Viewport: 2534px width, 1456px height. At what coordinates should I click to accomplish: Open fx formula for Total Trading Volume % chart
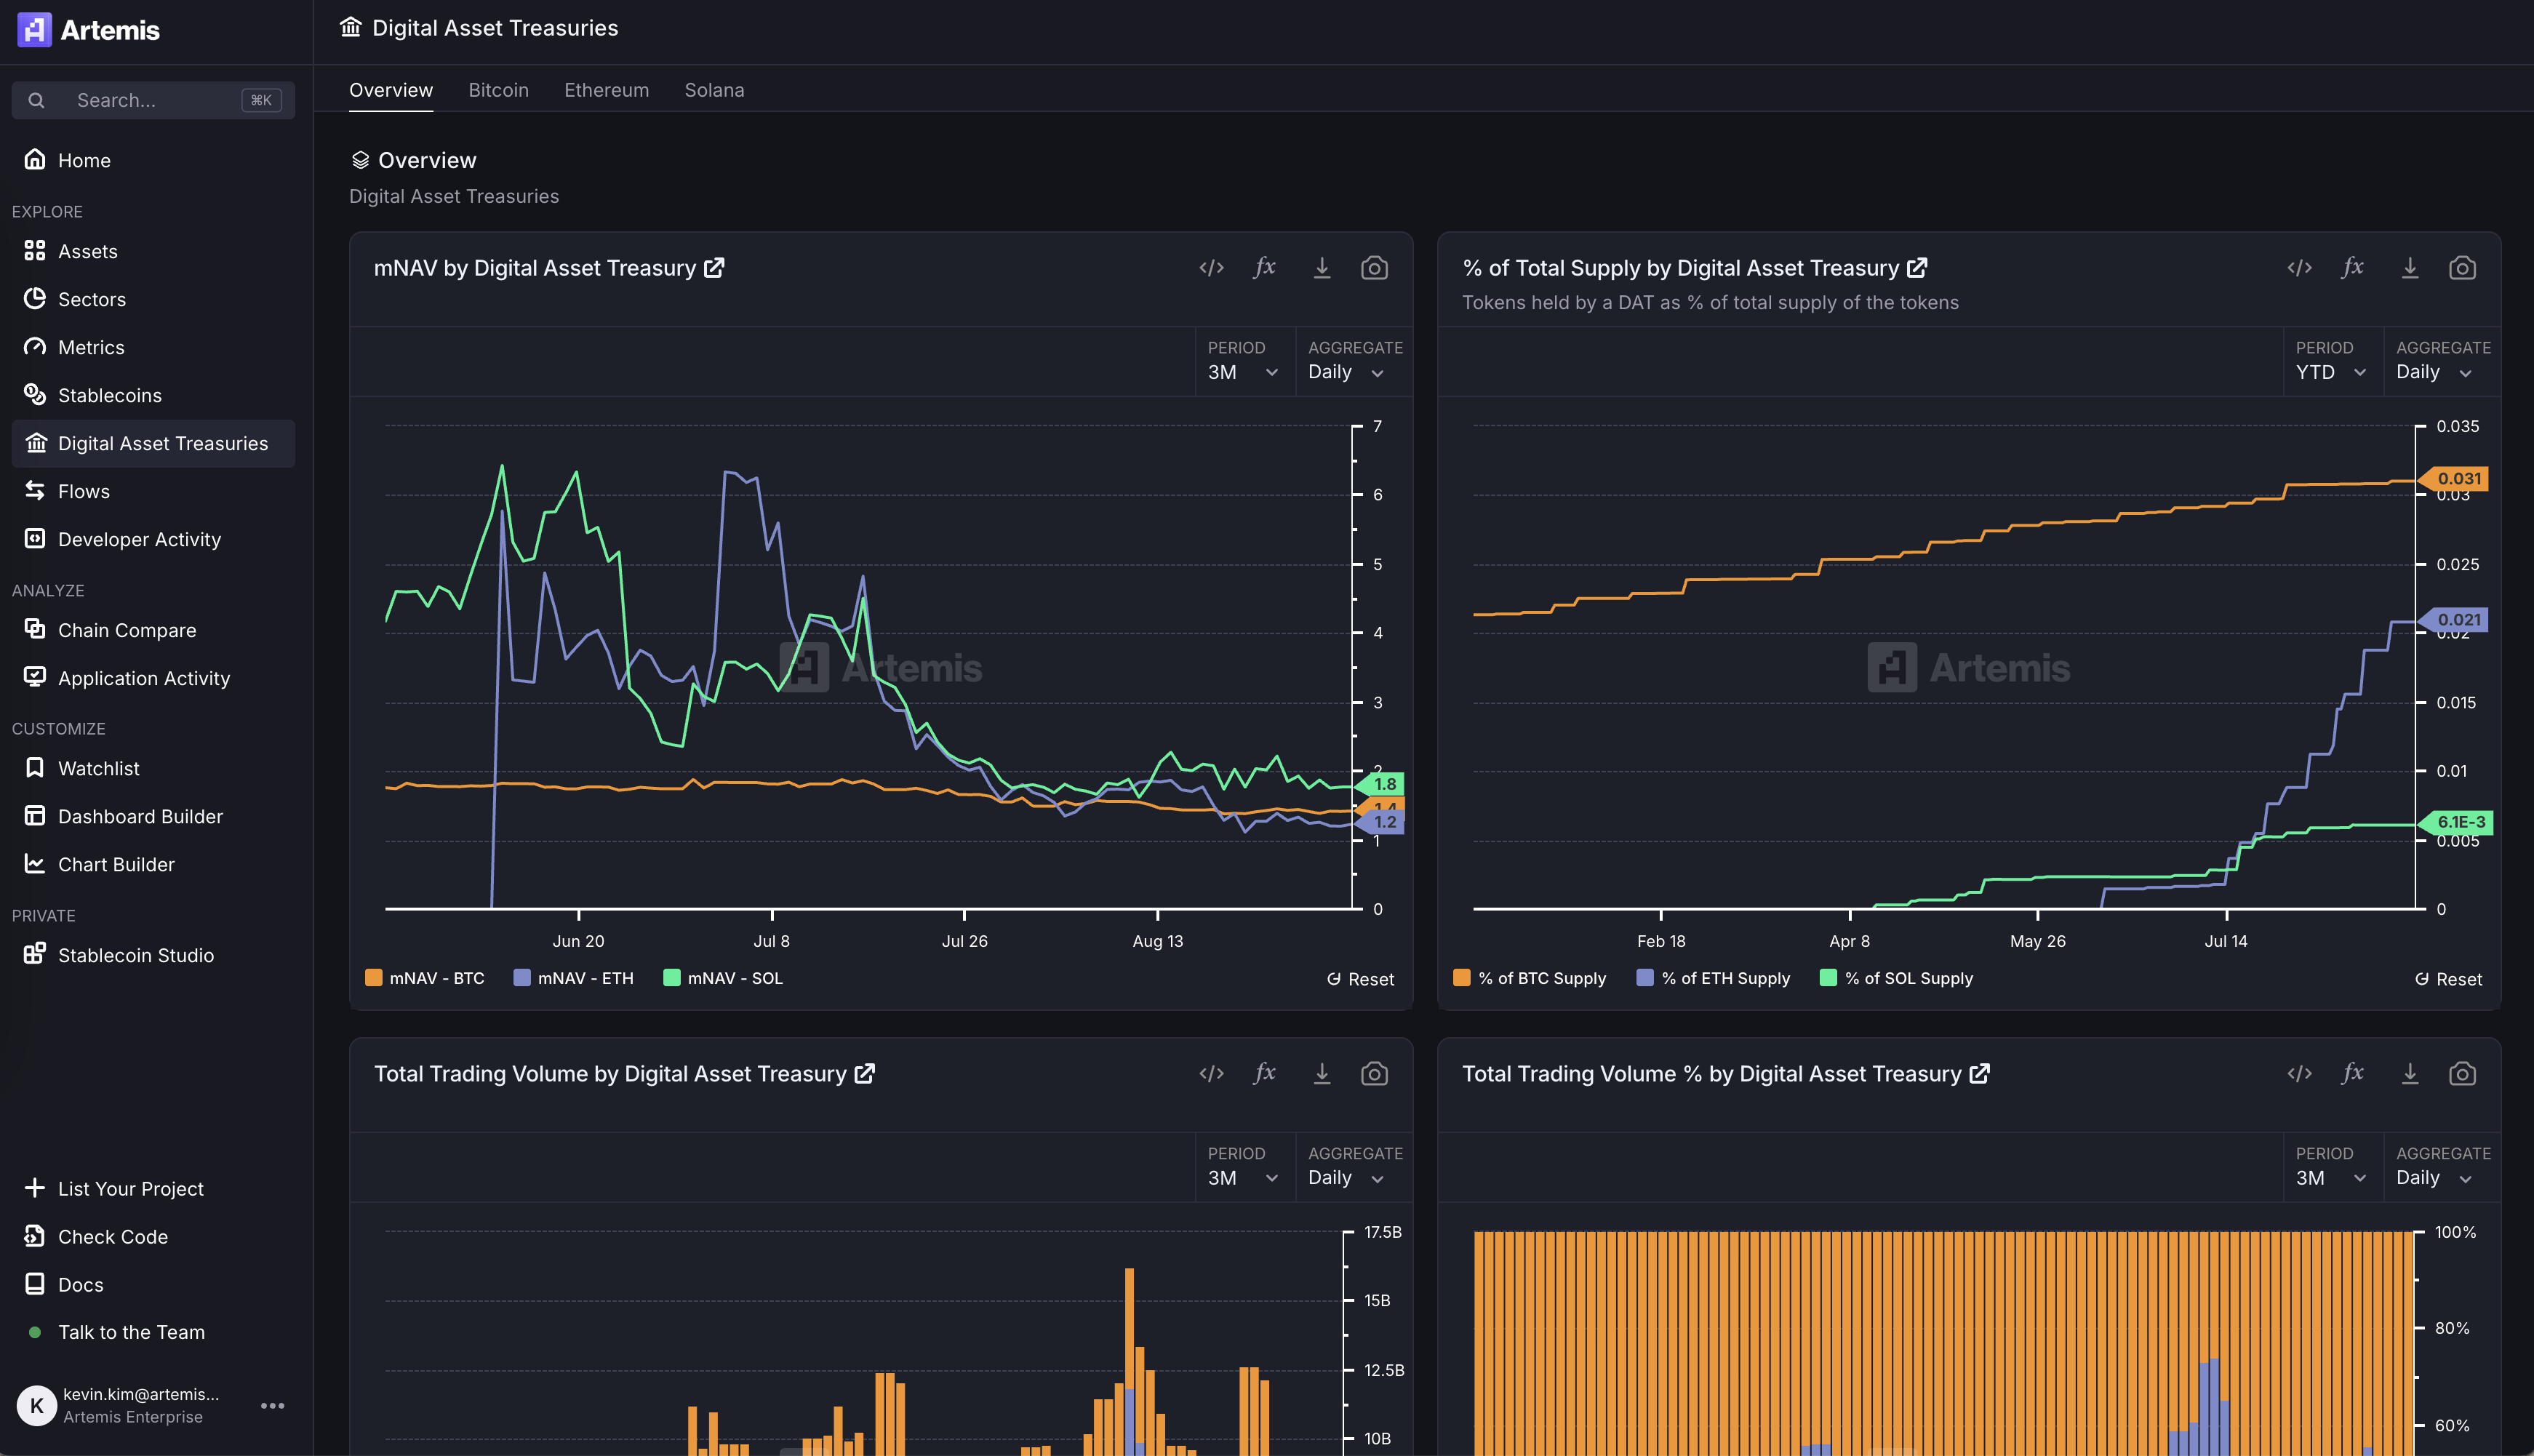pos(2353,1073)
